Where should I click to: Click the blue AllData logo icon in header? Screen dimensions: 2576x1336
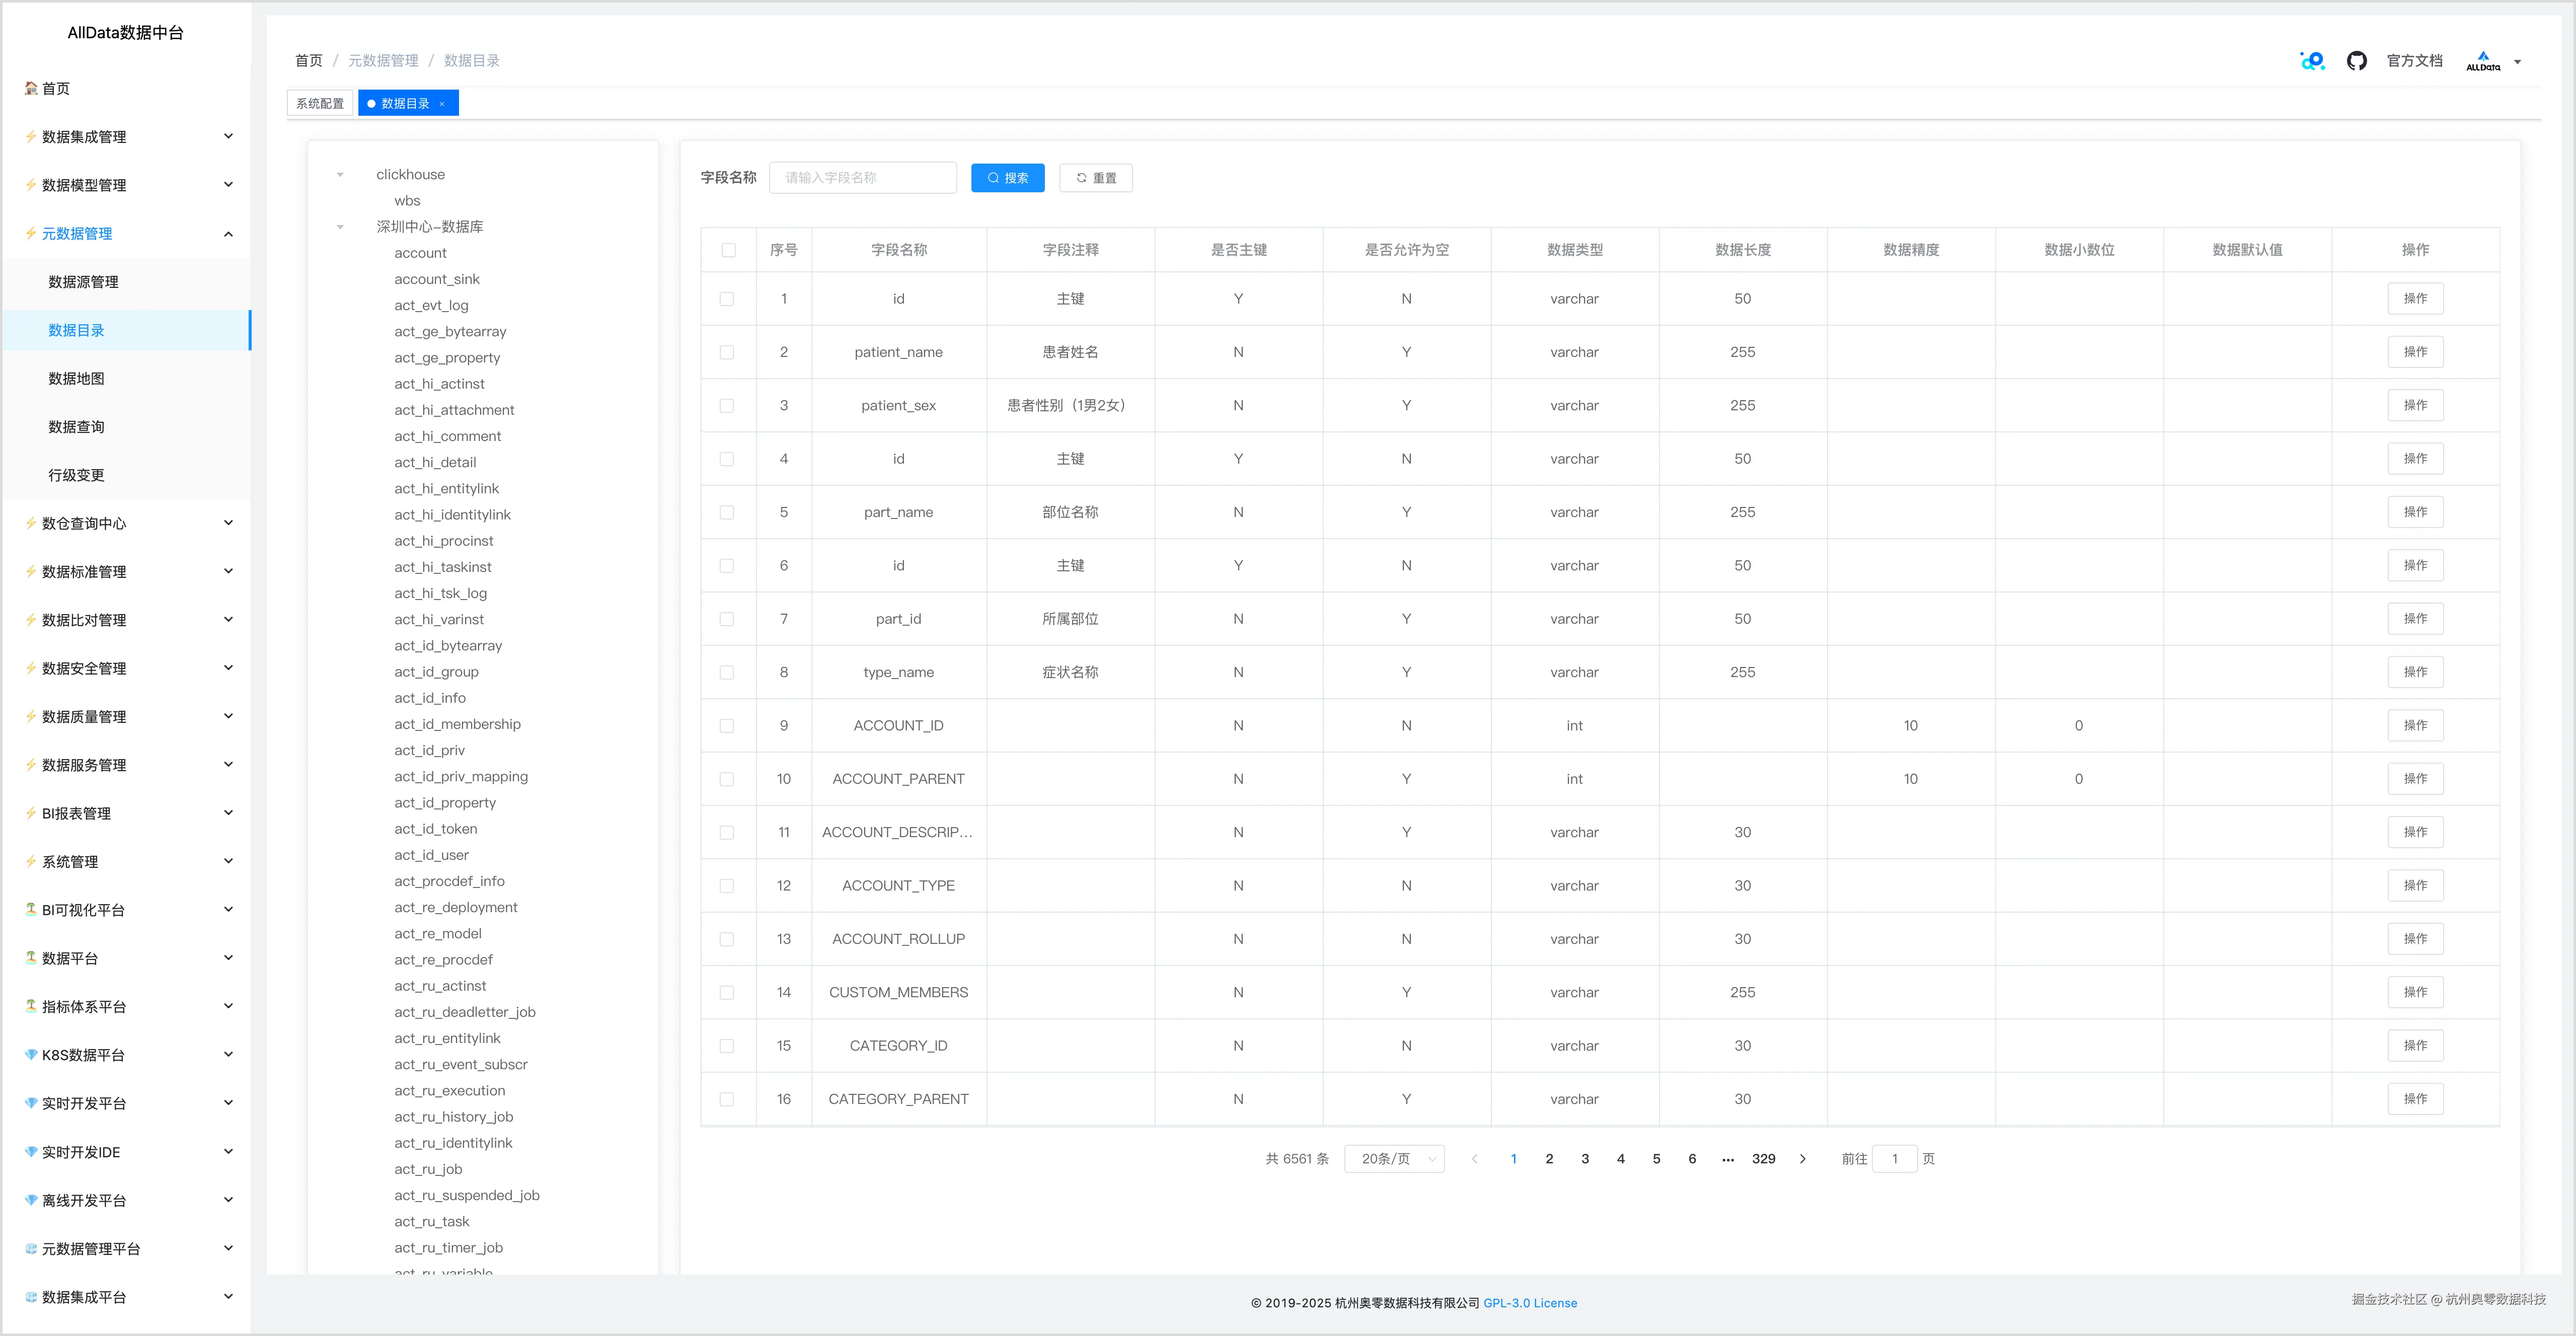(2312, 61)
